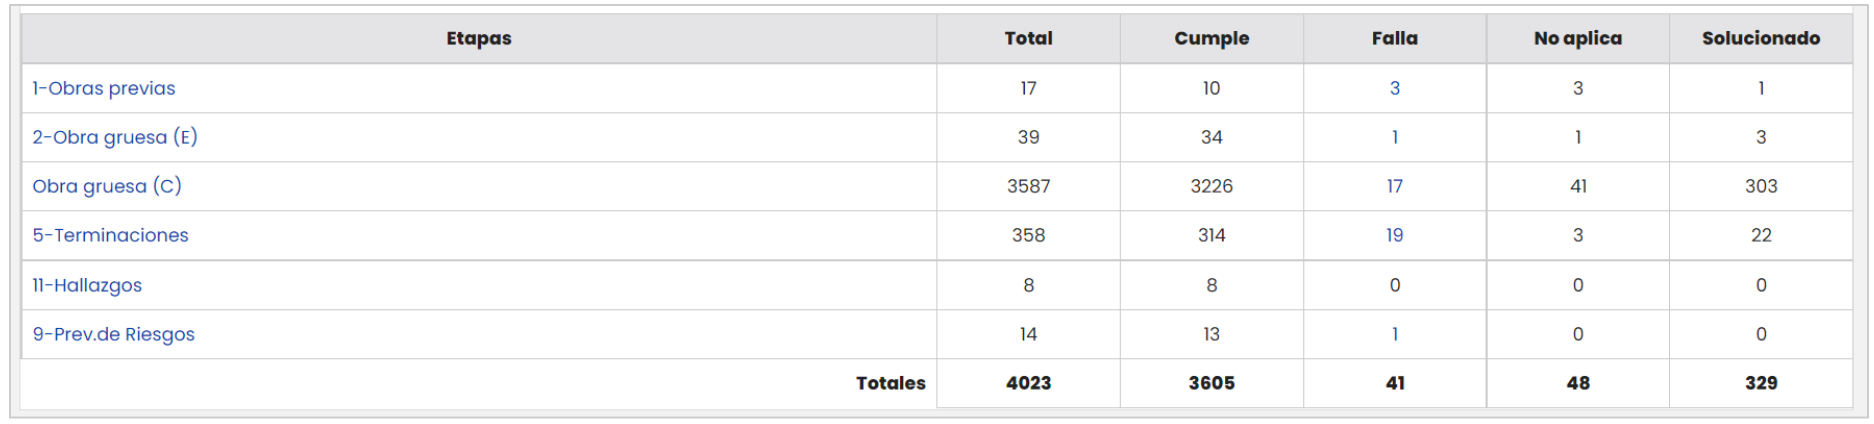Image resolution: width=1874 pixels, height=424 pixels.
Task: Open the 17 failures in Obra gruesa (C)
Action: [x=1394, y=186]
